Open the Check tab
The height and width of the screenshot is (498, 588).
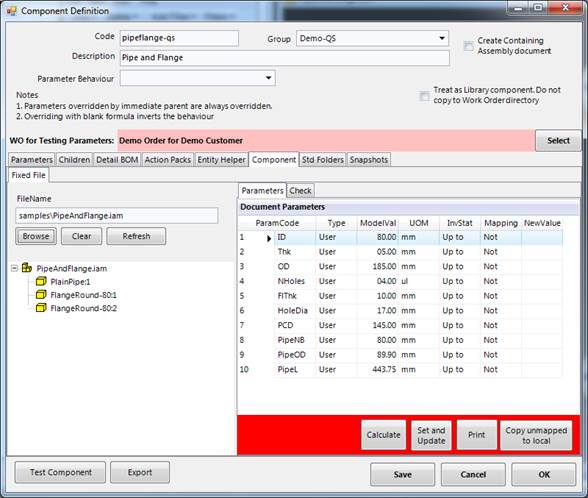coord(300,190)
